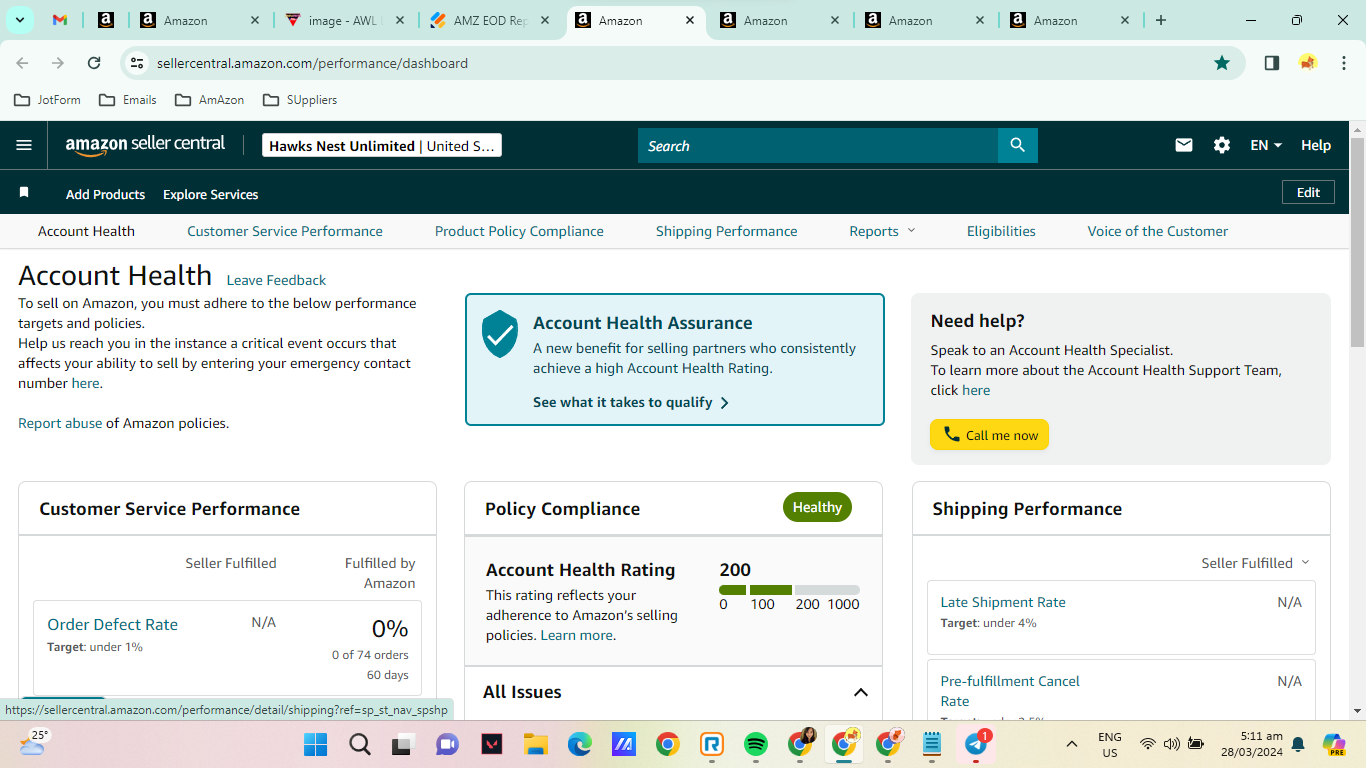The height and width of the screenshot is (768, 1366).
Task: Open the Pre-fulfillment Cancel Rate link
Action: tap(1010, 691)
